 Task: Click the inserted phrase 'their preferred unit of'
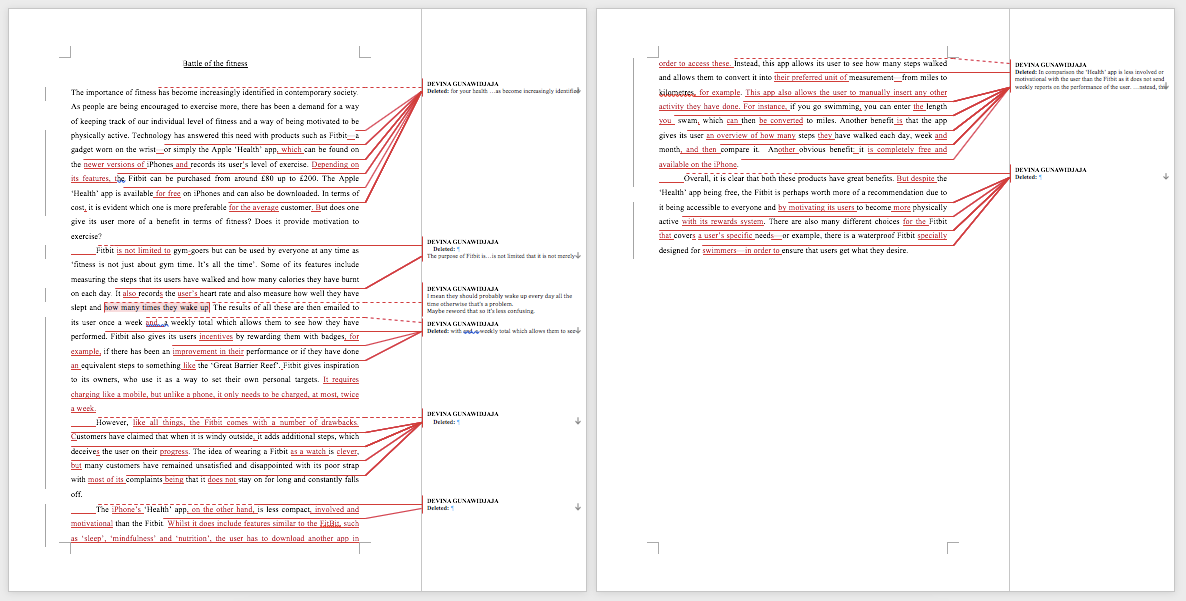click(x=811, y=78)
